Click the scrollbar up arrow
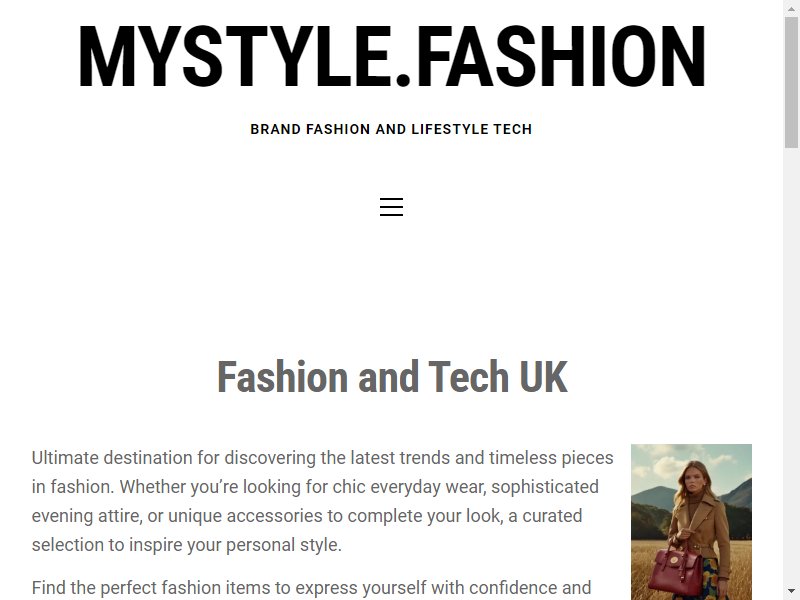This screenshot has height=600, width=800. pyautogui.click(x=791, y=7)
